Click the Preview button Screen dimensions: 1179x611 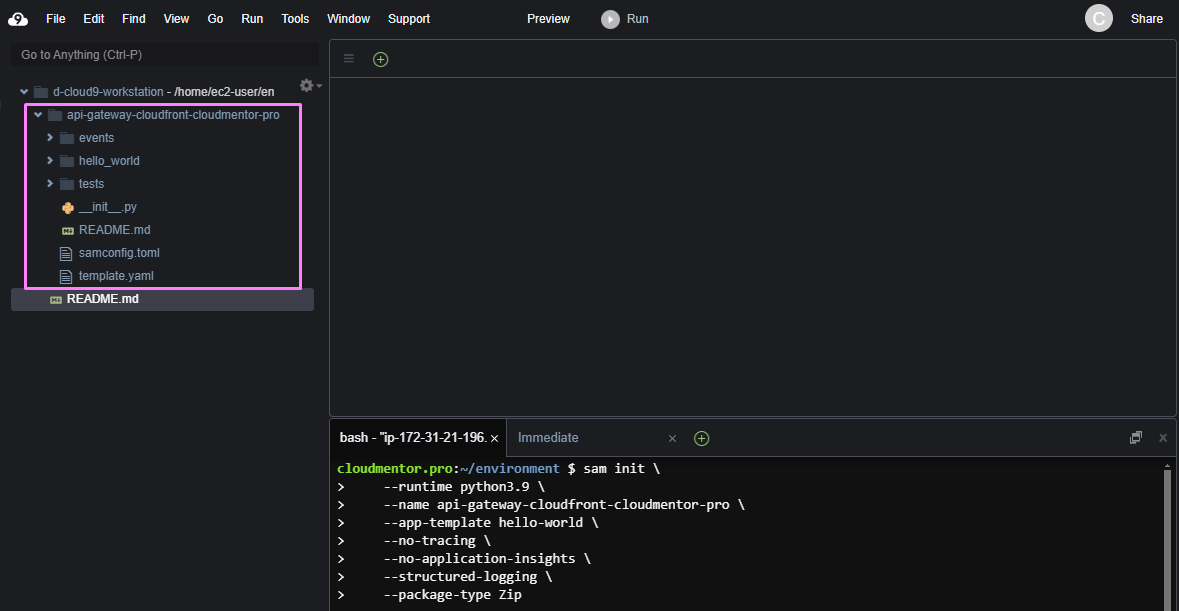click(x=548, y=19)
